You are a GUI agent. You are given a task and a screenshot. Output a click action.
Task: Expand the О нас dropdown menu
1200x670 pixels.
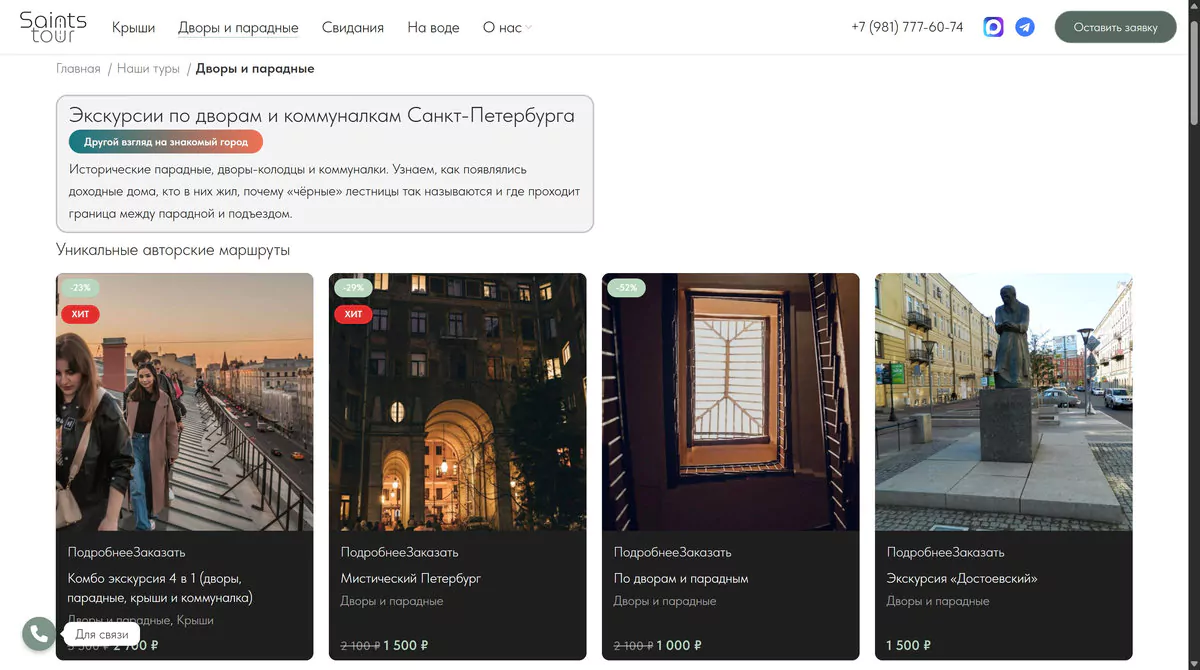[x=507, y=28]
